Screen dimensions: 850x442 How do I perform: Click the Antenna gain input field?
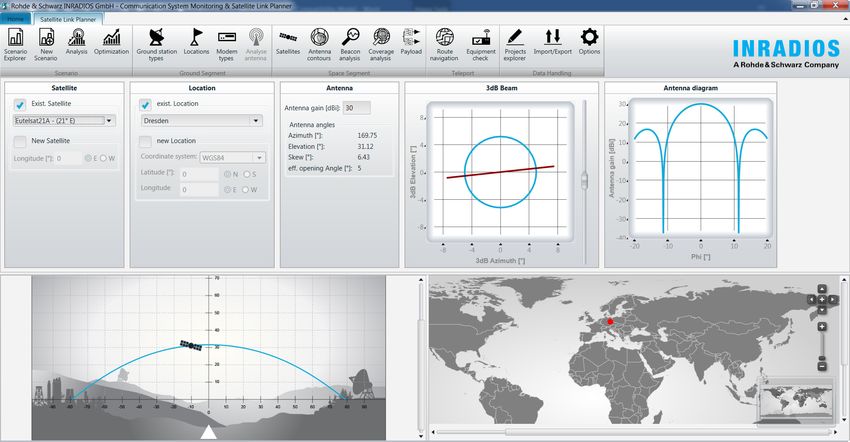[357, 108]
